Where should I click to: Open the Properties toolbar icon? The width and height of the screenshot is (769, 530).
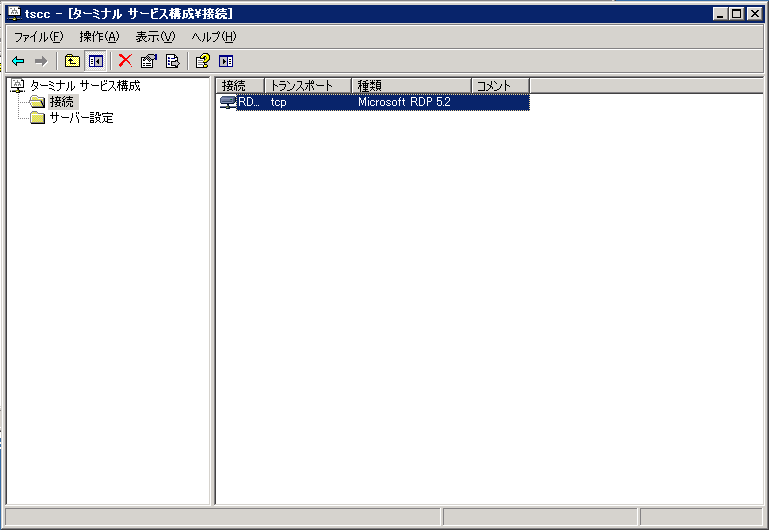(149, 61)
